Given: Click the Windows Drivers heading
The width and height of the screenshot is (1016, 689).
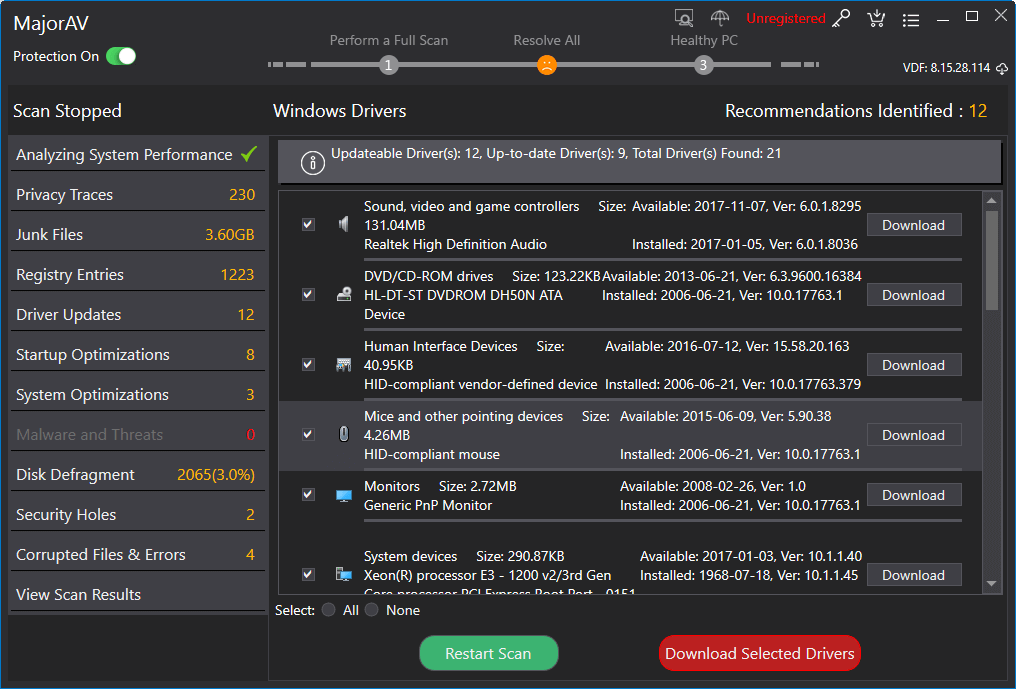Looking at the screenshot, I should click(340, 111).
